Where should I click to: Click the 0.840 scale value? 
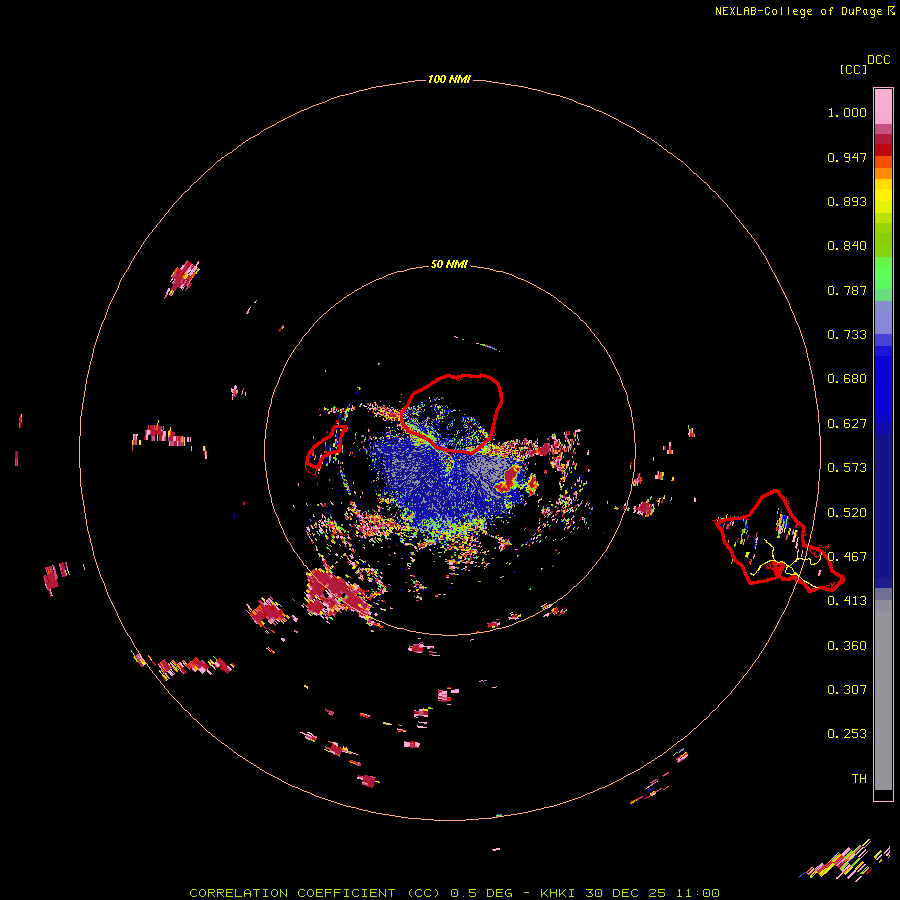coord(847,246)
